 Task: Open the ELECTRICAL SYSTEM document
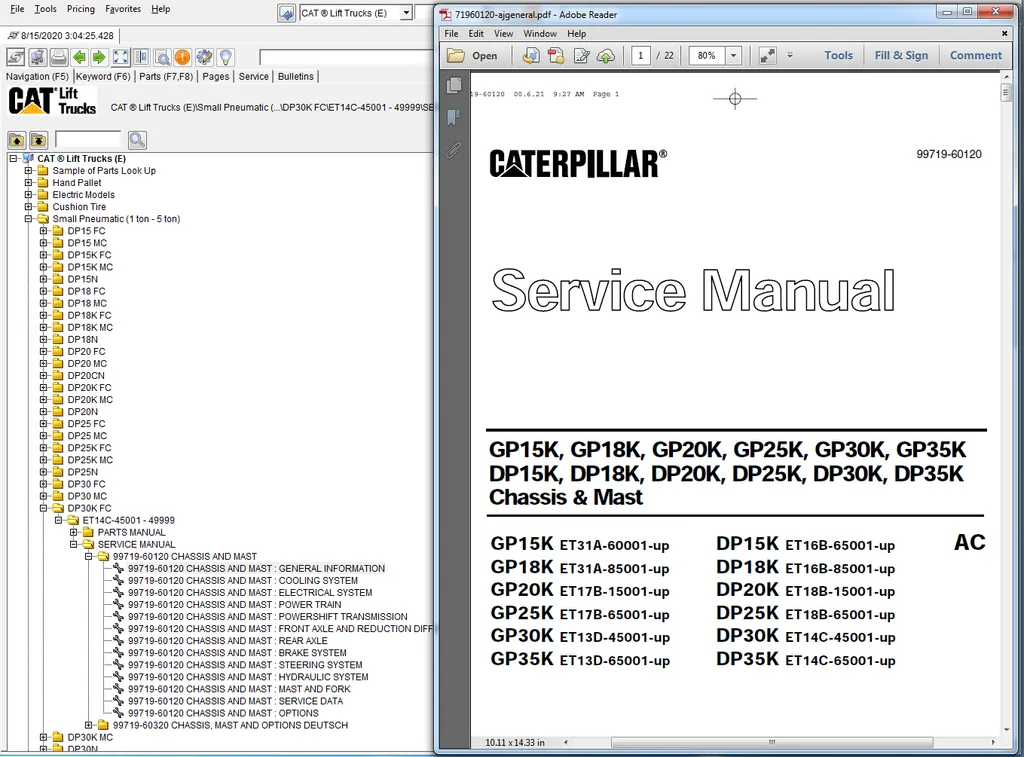tap(250, 592)
